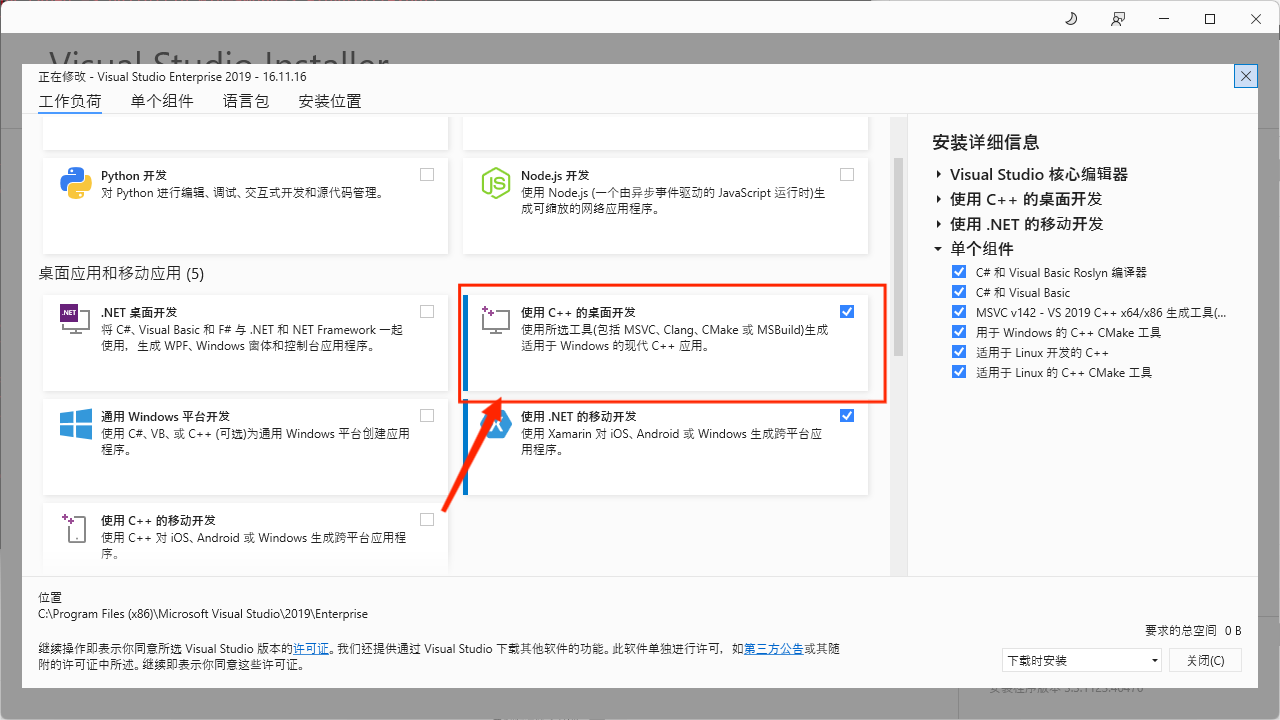Click the Node.js development workload icon

click(x=496, y=183)
